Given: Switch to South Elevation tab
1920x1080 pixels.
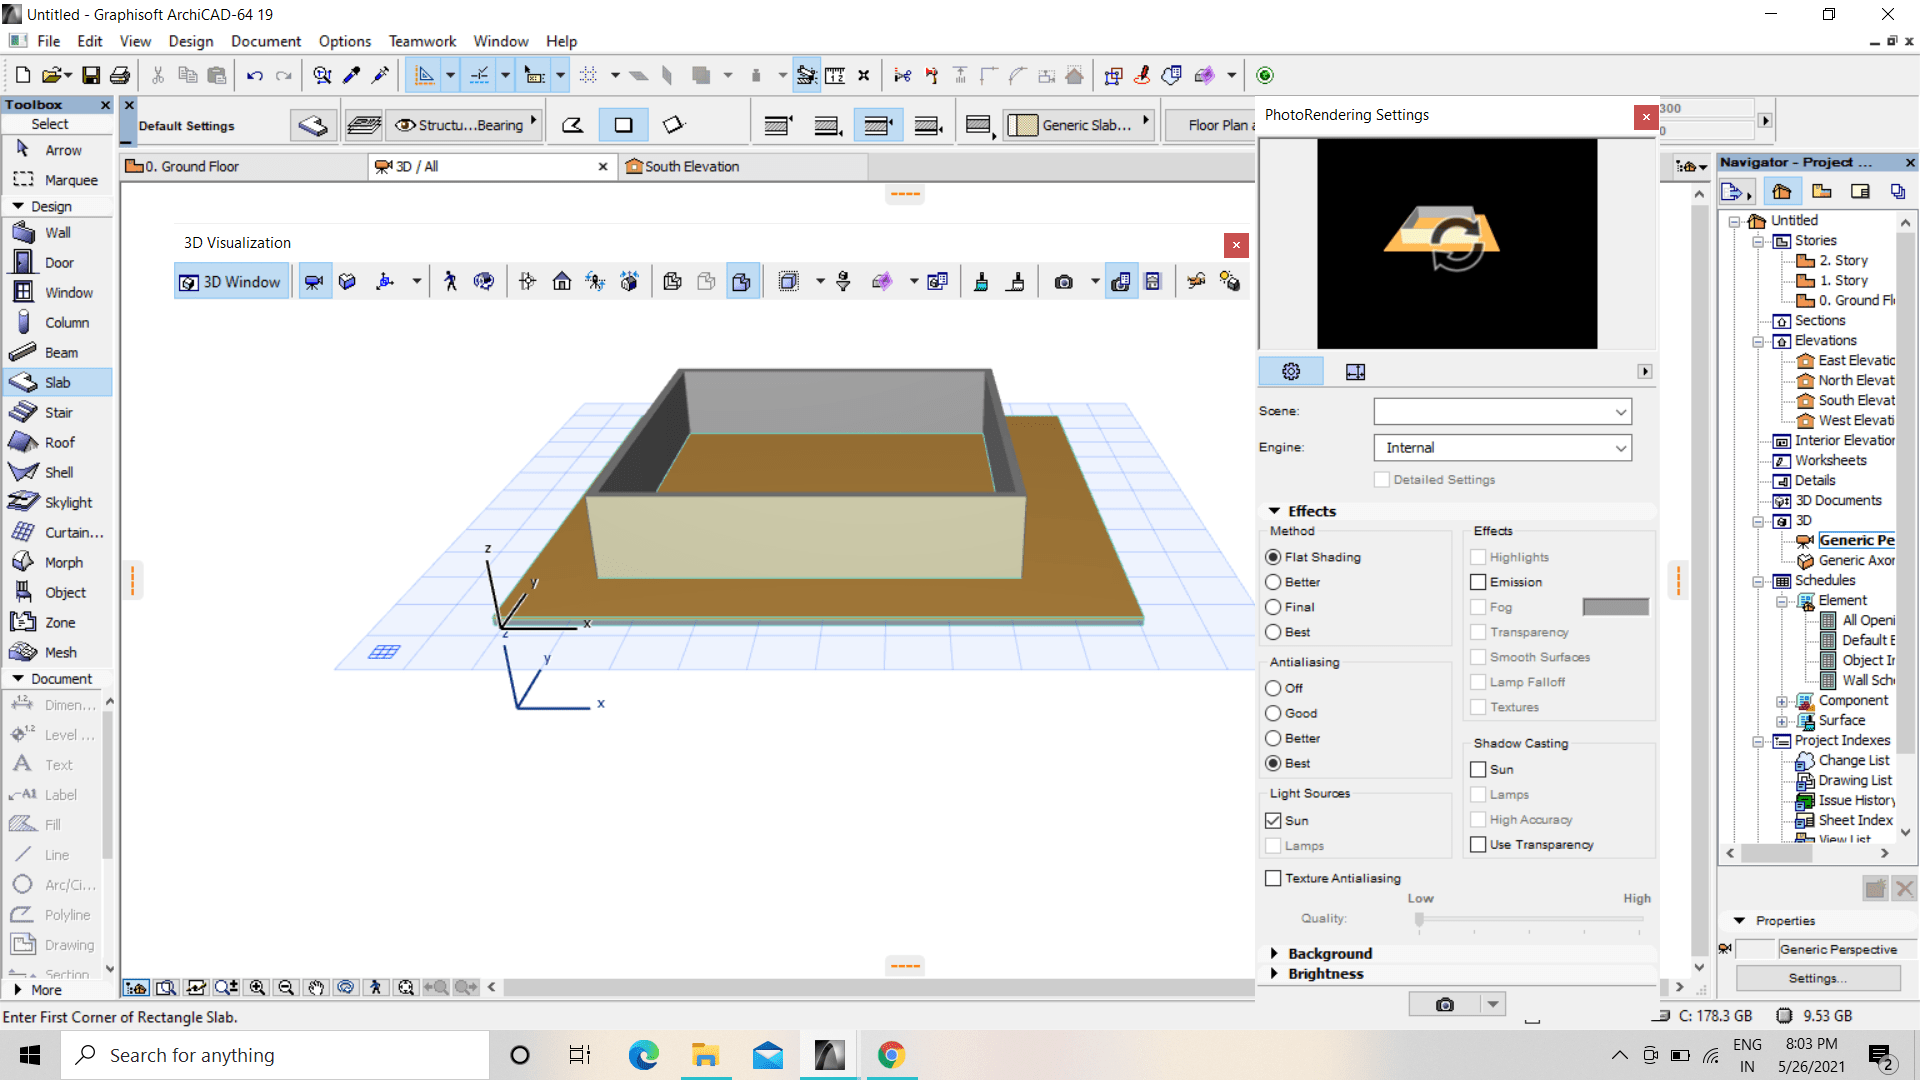Looking at the screenshot, I should [x=690, y=167].
